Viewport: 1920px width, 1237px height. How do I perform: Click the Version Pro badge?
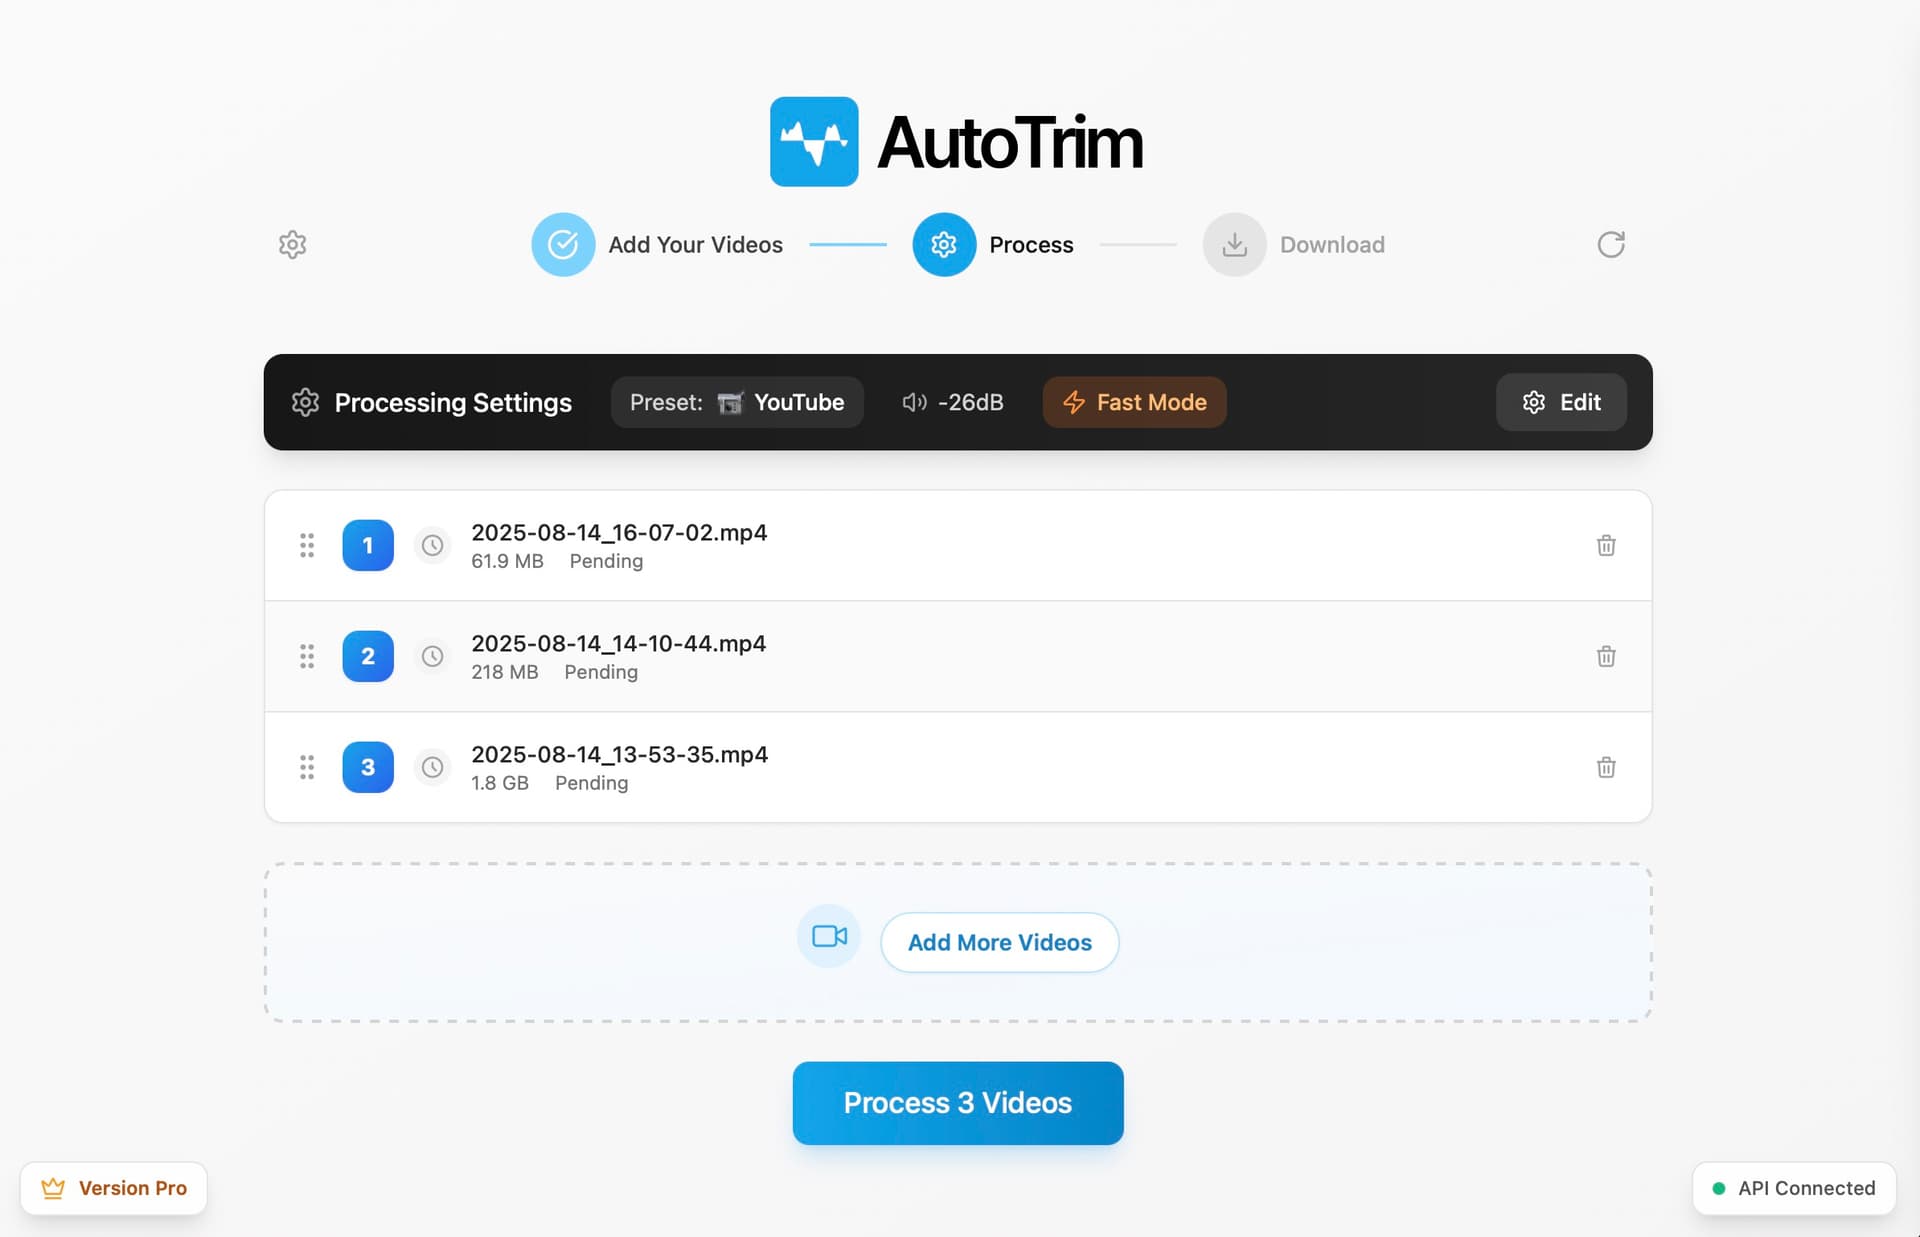[x=113, y=1188]
